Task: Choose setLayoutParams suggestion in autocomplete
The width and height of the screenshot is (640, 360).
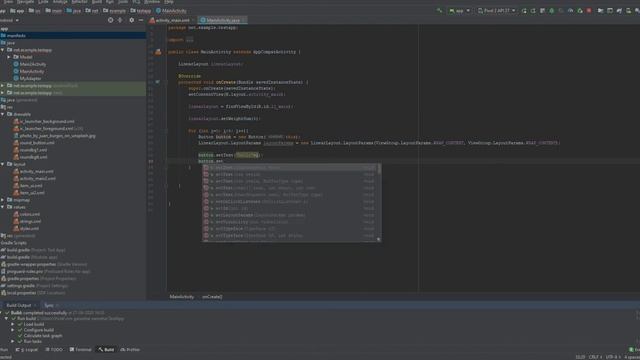Action: click(289, 215)
